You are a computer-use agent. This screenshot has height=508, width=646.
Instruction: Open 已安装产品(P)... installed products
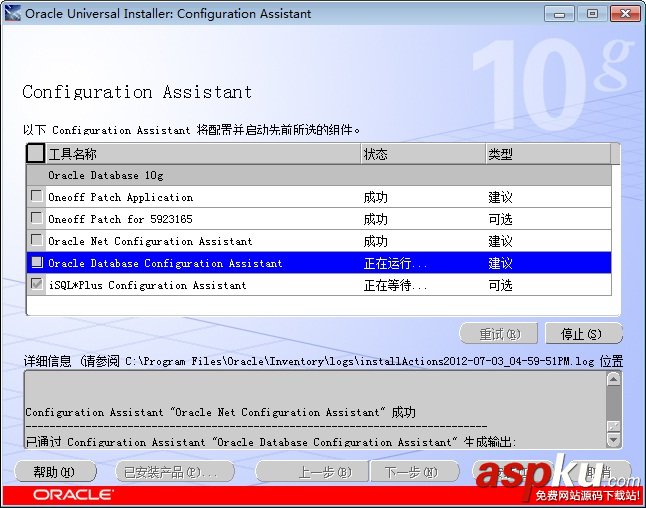(x=175, y=472)
